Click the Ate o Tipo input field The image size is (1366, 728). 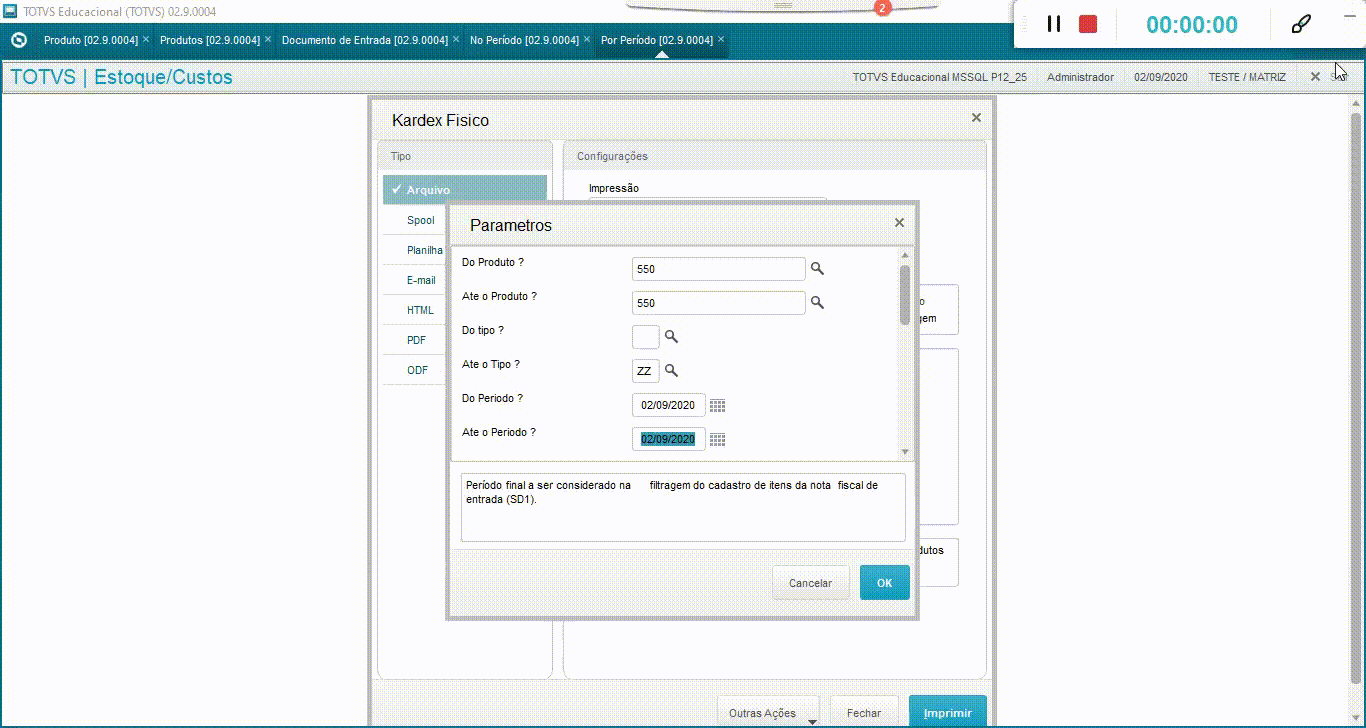click(646, 371)
